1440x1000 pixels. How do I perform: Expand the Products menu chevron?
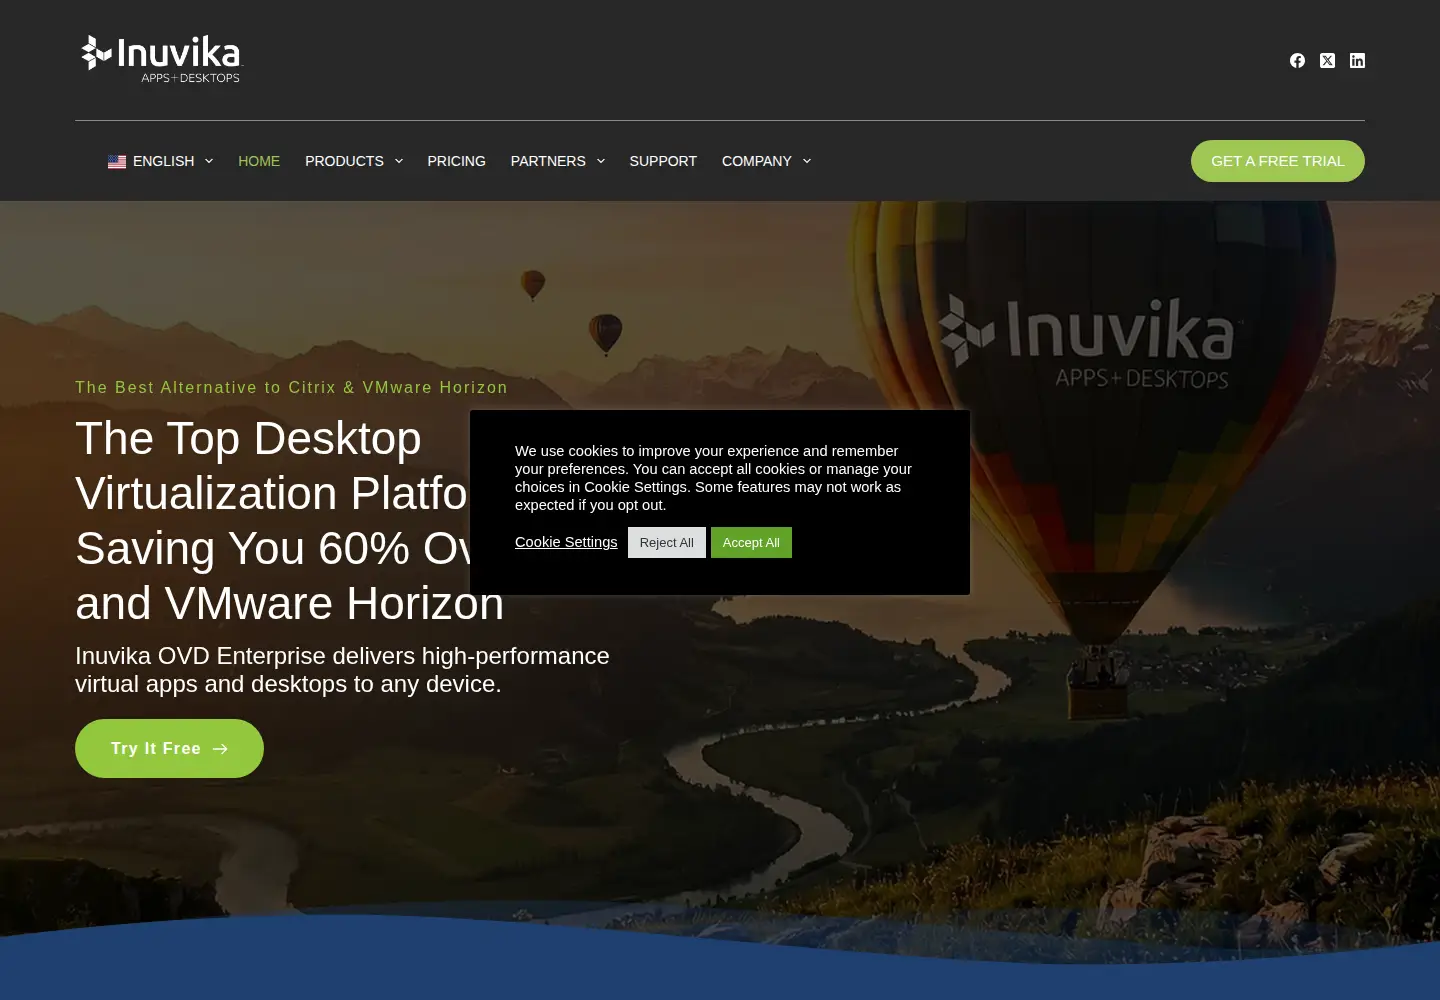pyautogui.click(x=399, y=161)
